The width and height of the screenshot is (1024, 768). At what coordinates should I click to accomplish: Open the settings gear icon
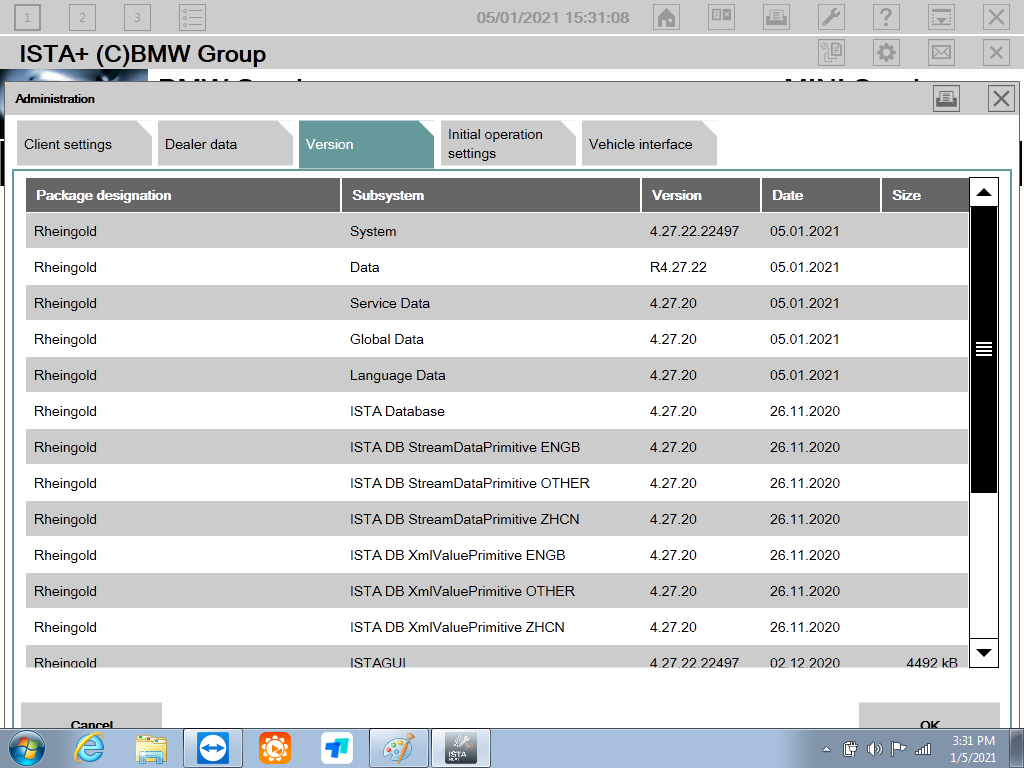tap(886, 53)
